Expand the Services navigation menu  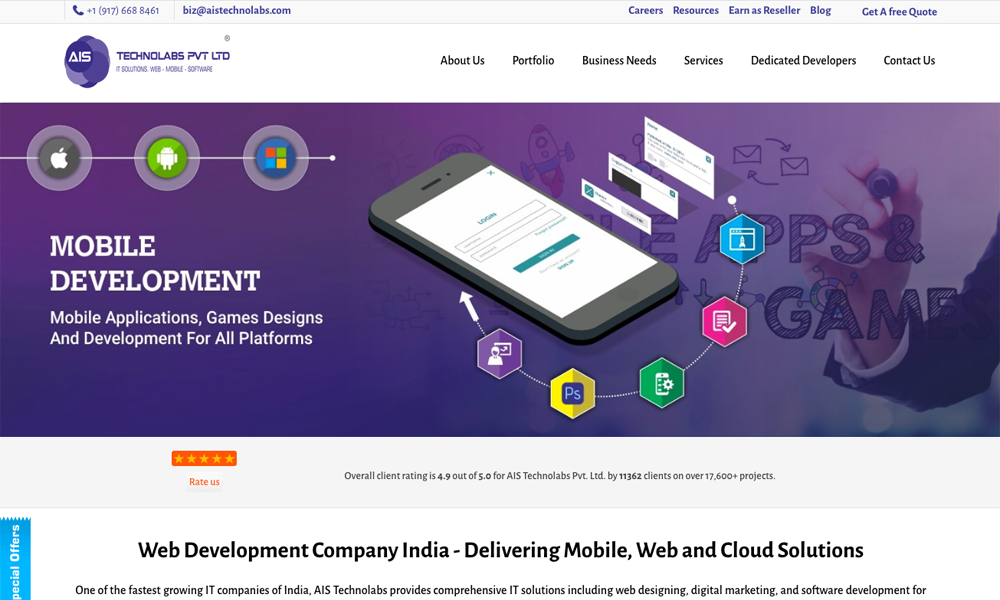click(703, 61)
